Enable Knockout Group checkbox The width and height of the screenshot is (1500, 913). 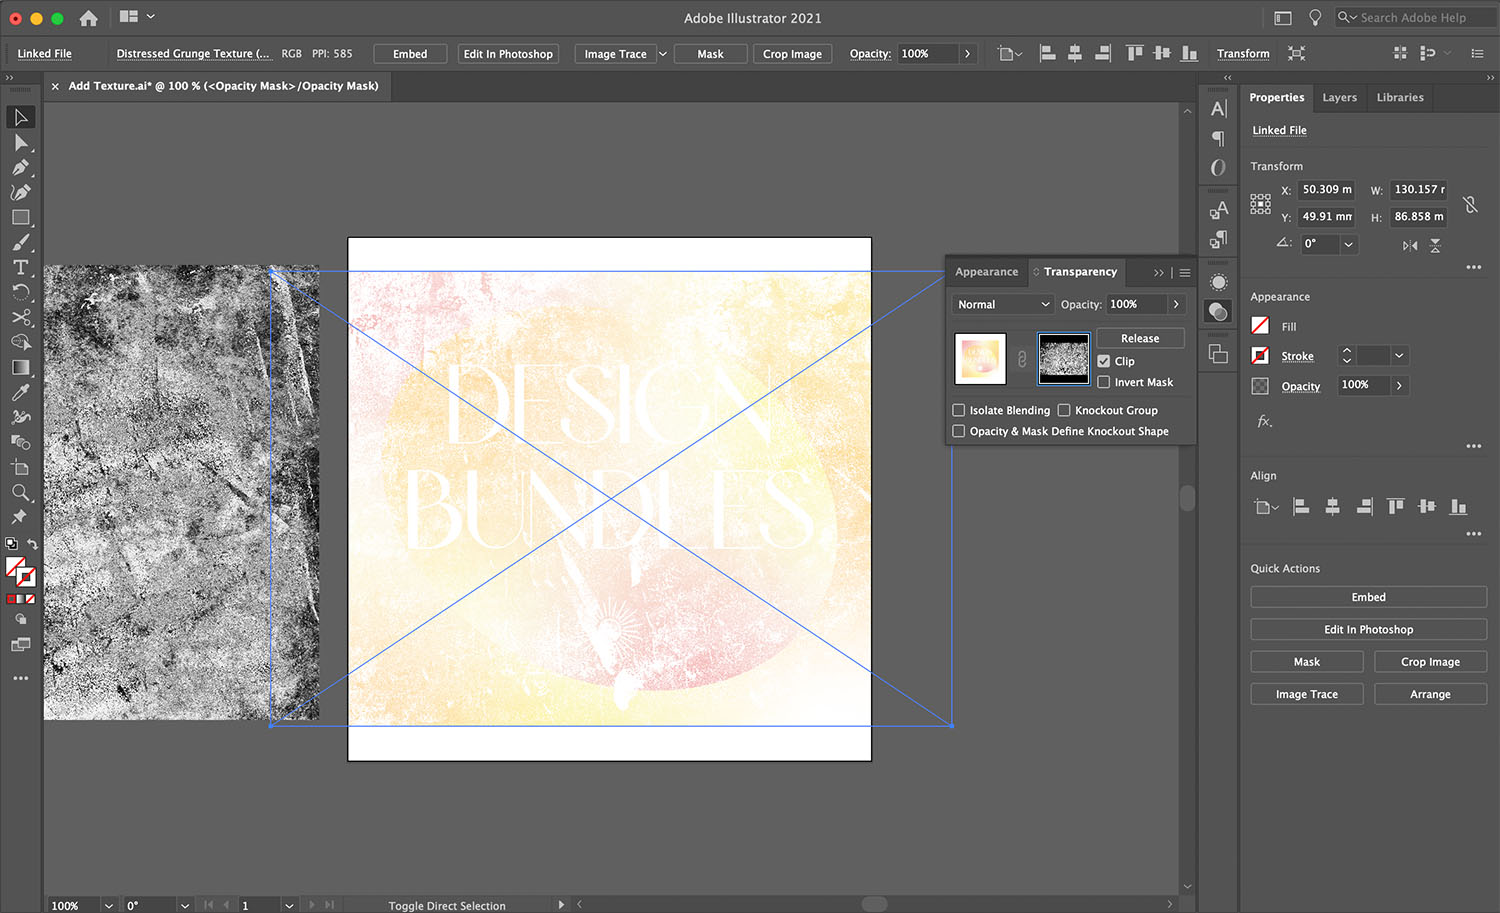[1064, 410]
